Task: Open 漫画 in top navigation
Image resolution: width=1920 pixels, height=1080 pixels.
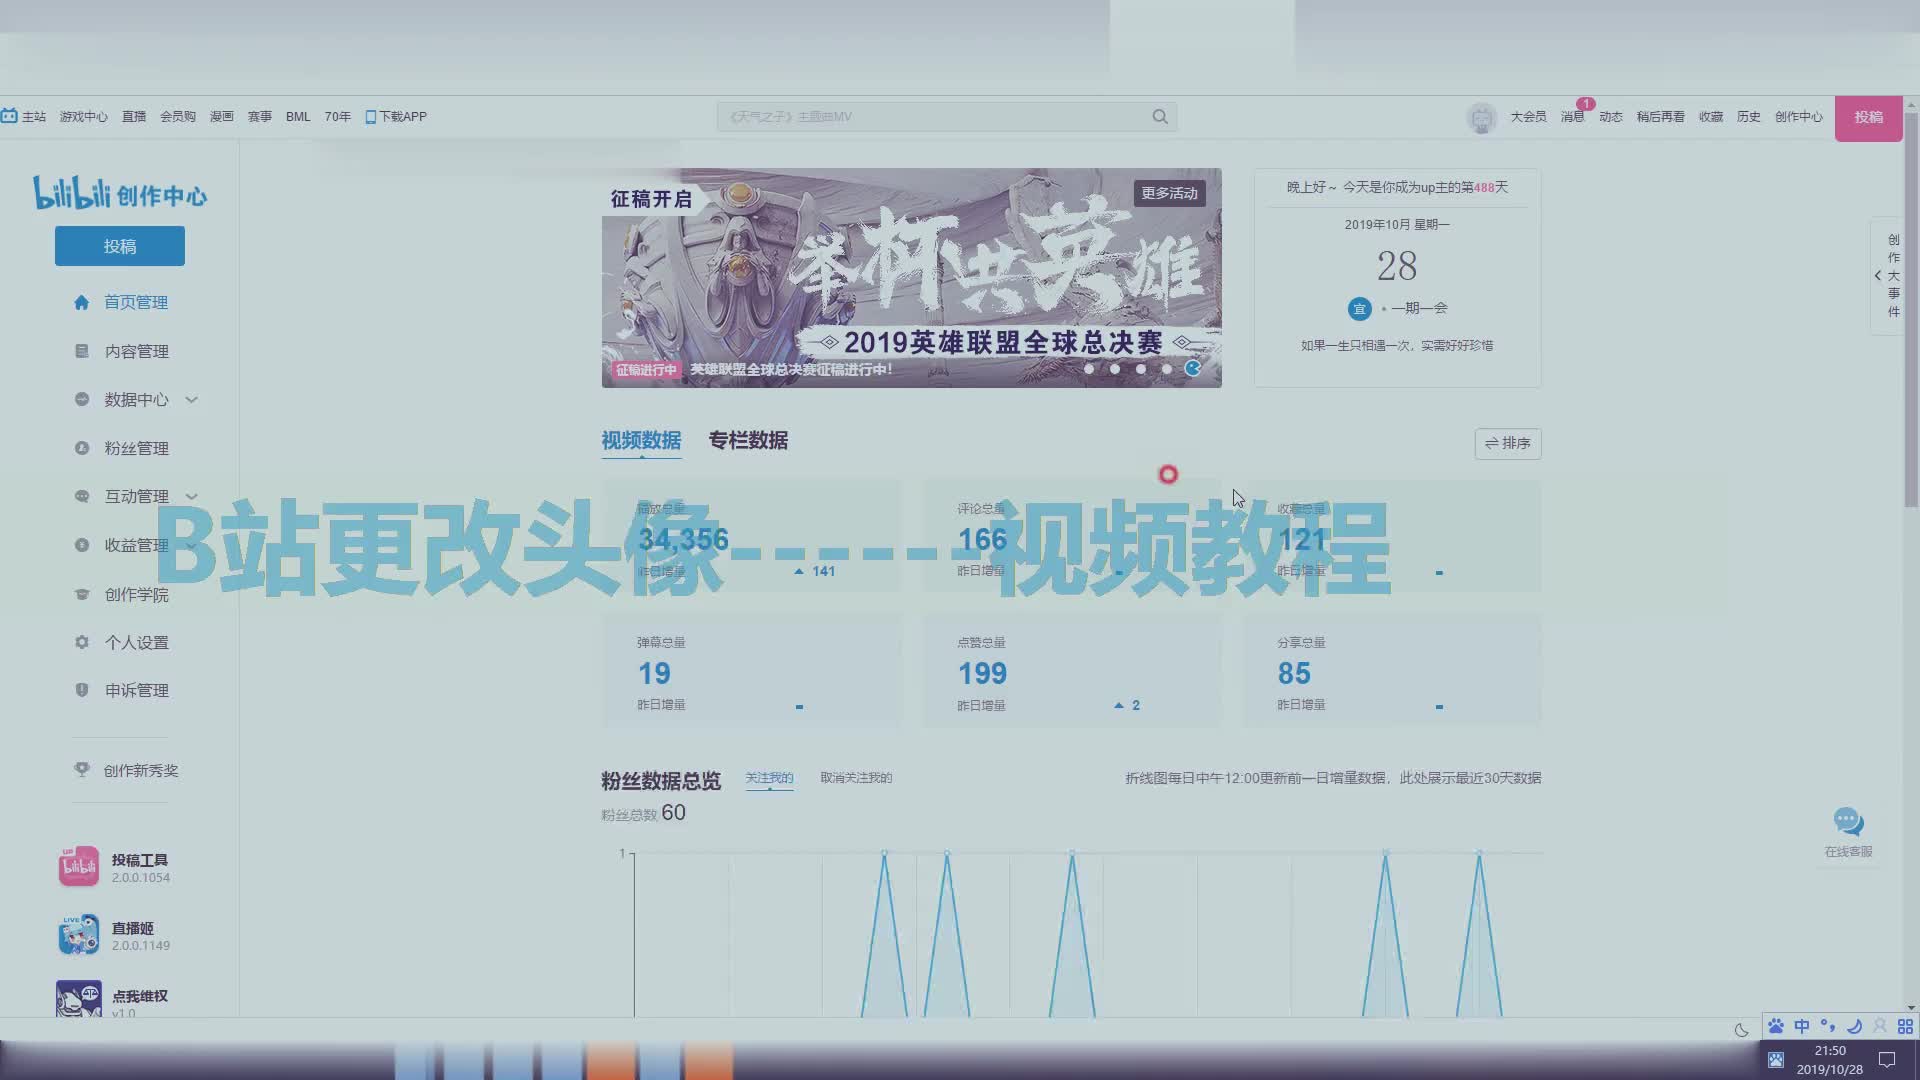Action: tap(222, 117)
